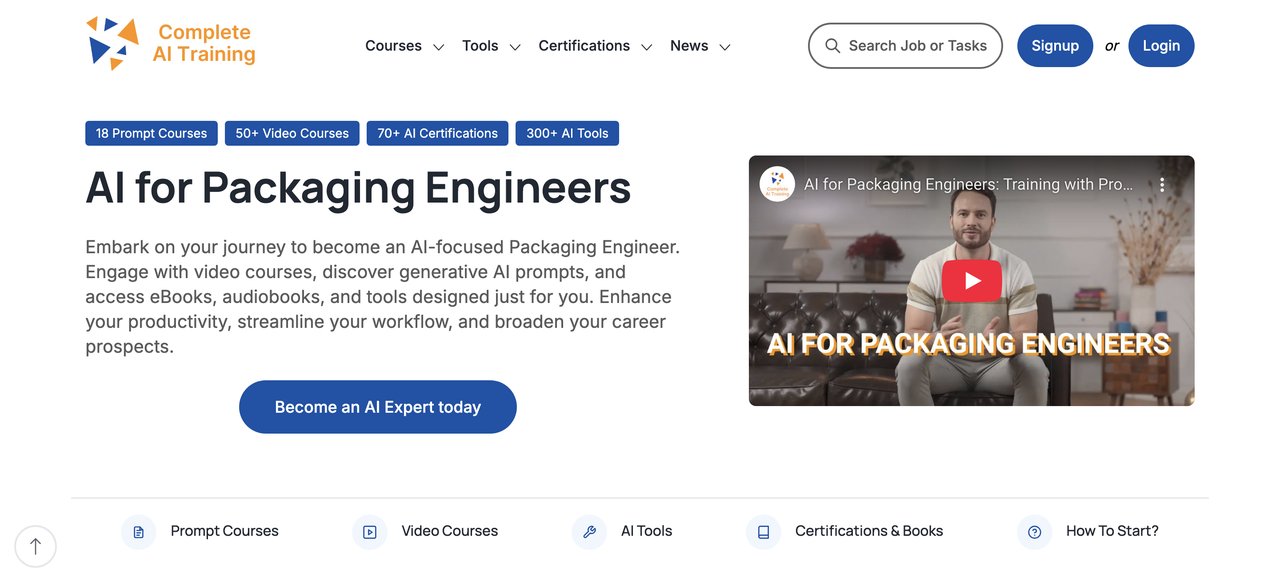1280x582 pixels.
Task: Click the scroll-to-top arrow button
Action: 36,546
